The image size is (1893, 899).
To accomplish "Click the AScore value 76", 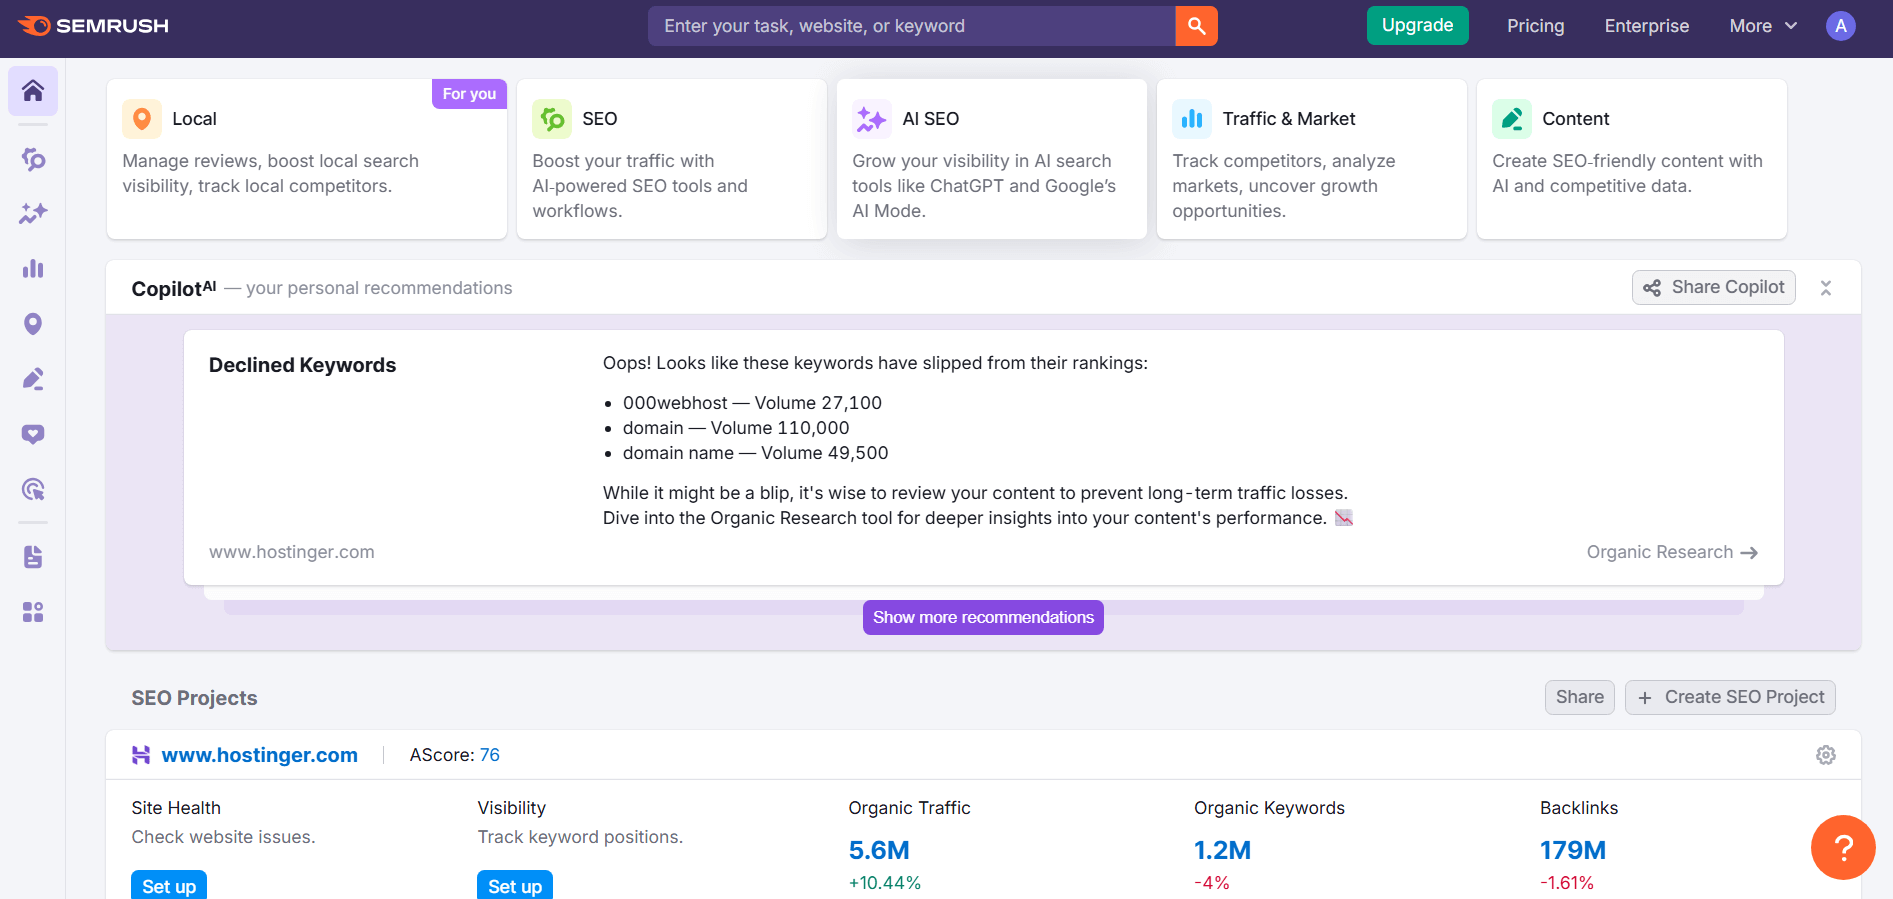I will pyautogui.click(x=490, y=755).
